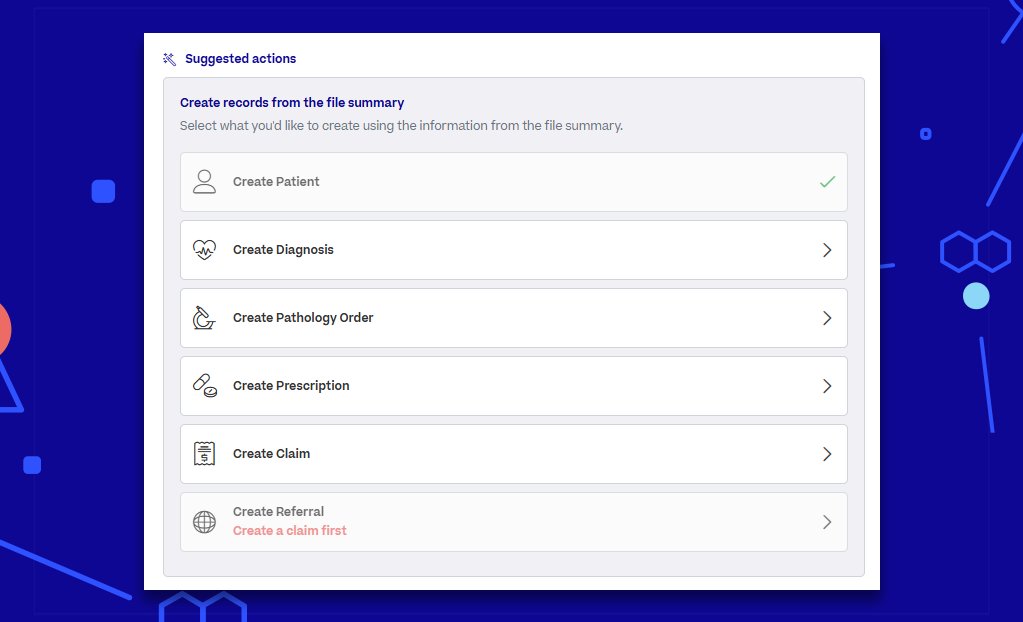Click the pills icon beside Create Prescription
This screenshot has width=1023, height=622.
204,386
